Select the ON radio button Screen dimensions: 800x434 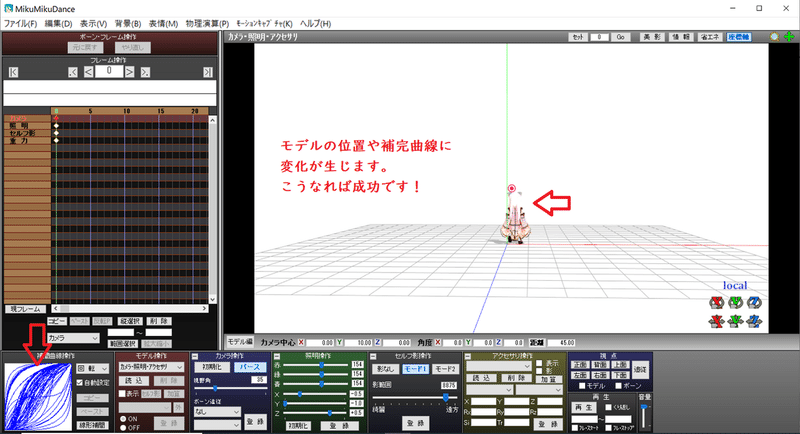click(123, 419)
